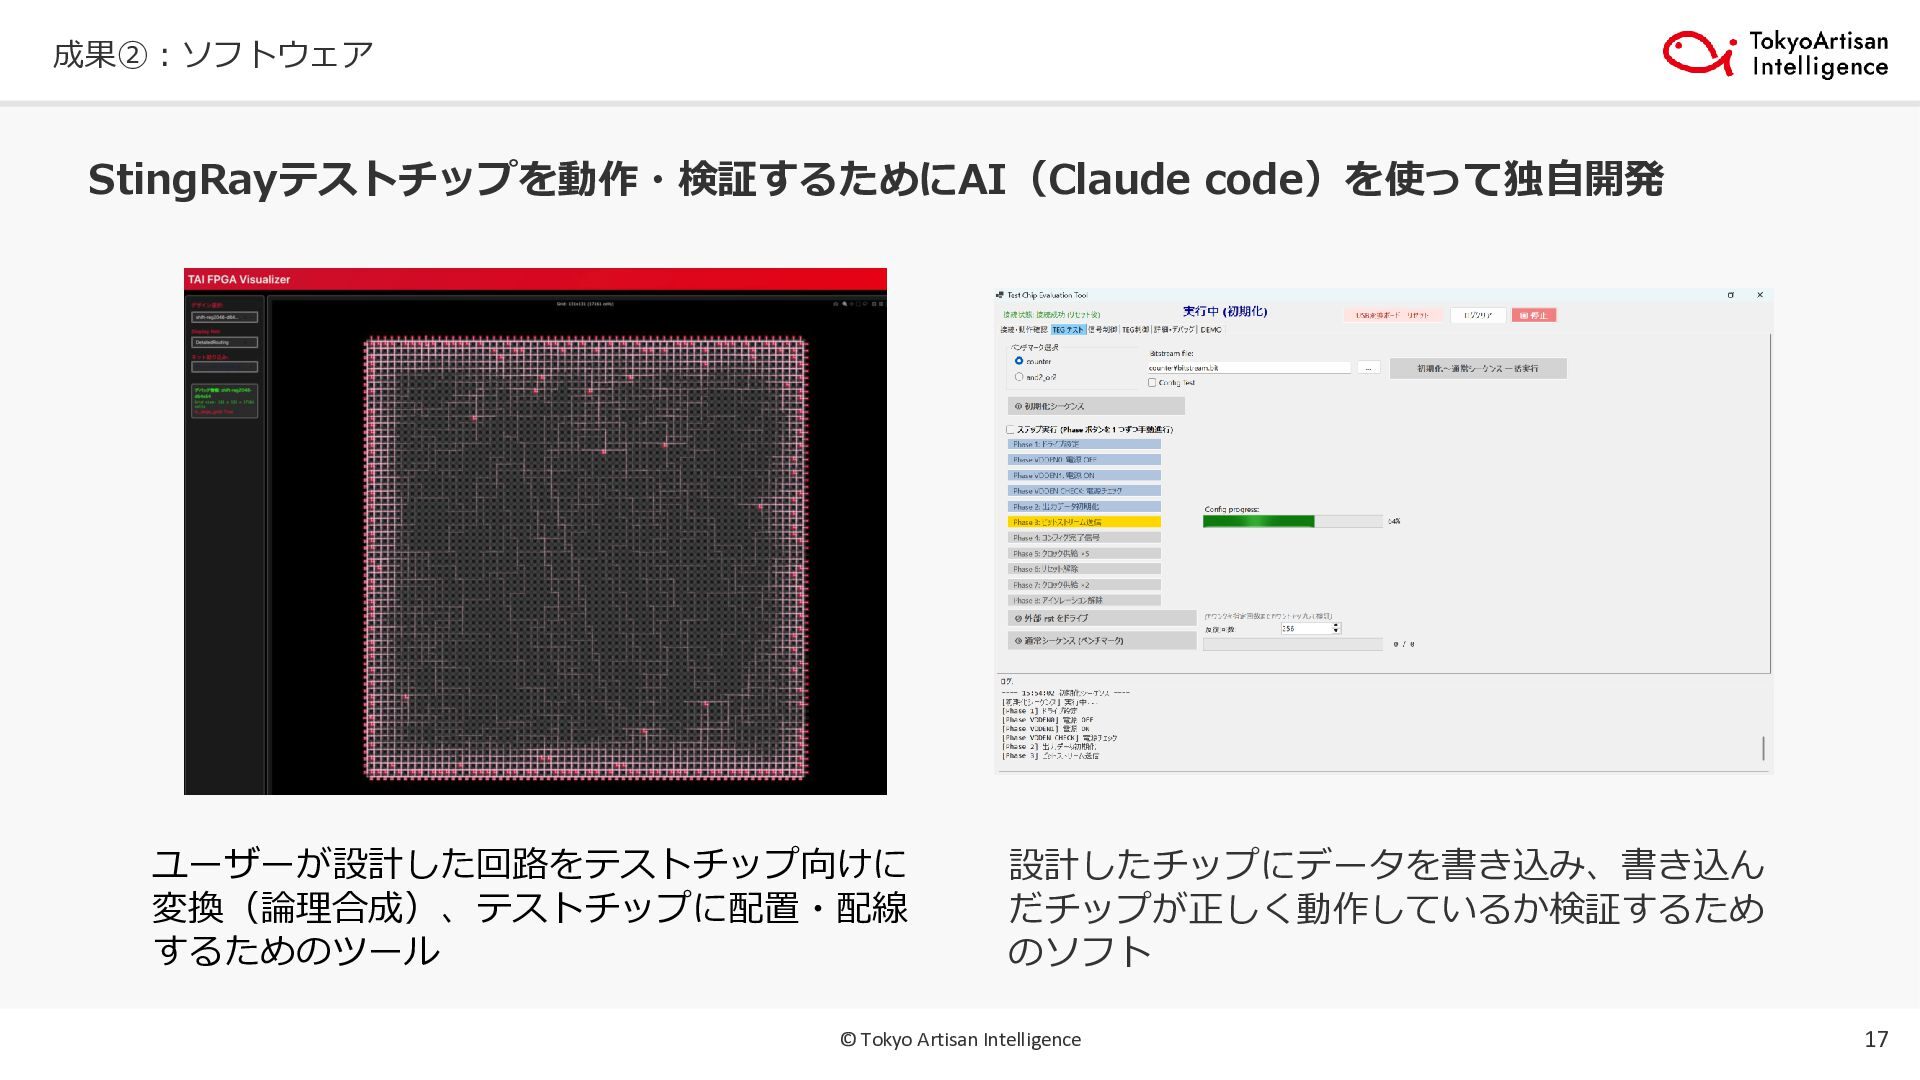Click the 初期化シーケンス button
The width and height of the screenshot is (1920, 1080).
click(1096, 406)
